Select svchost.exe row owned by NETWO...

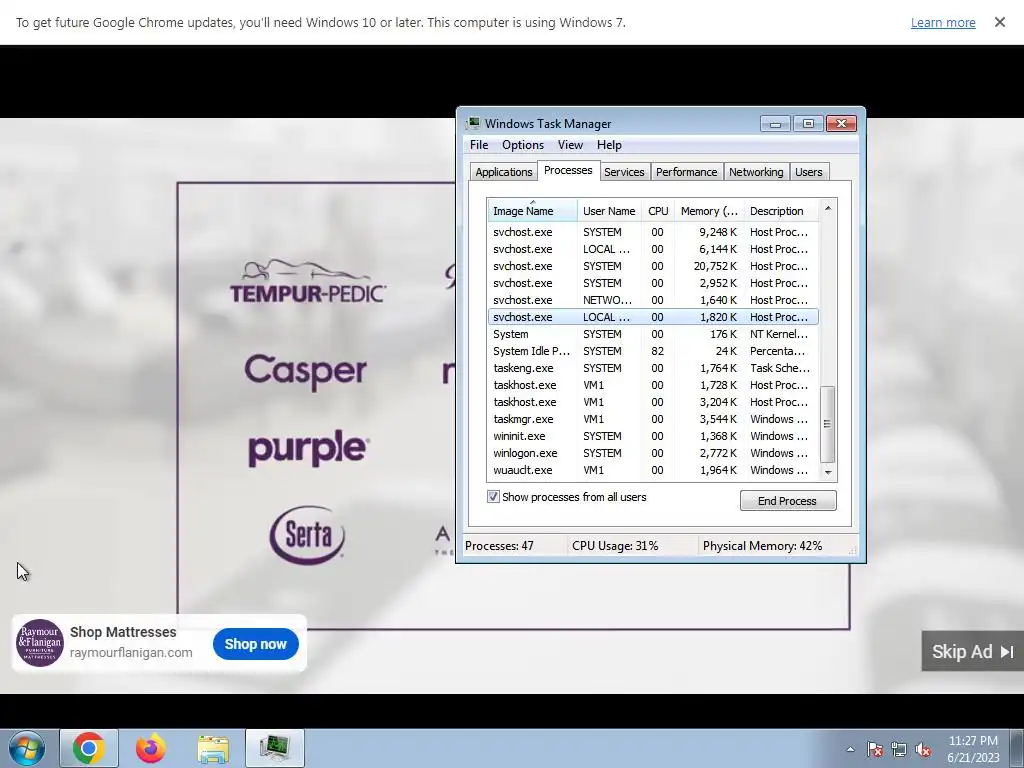point(653,300)
